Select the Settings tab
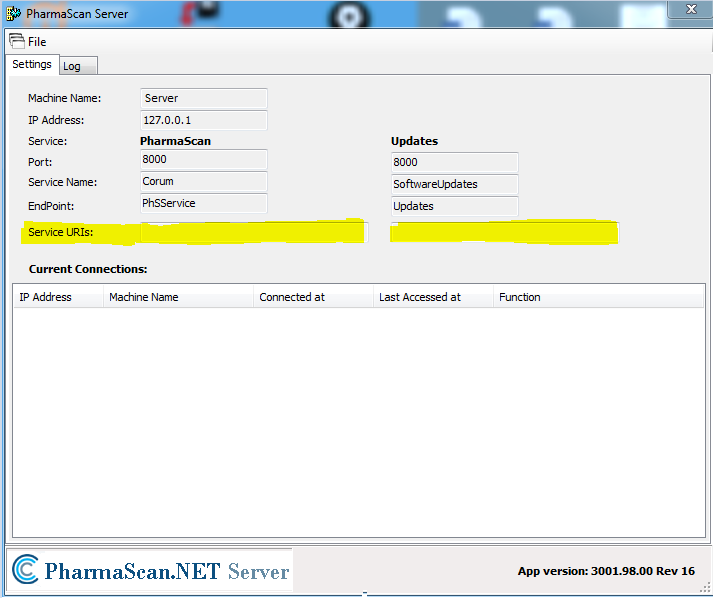The image size is (713, 598). tap(32, 64)
